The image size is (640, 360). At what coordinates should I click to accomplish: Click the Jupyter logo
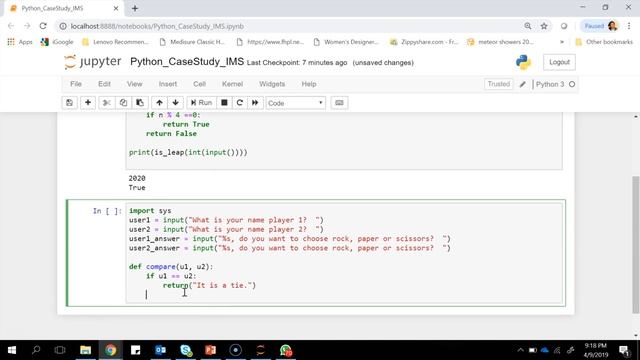pos(93,62)
